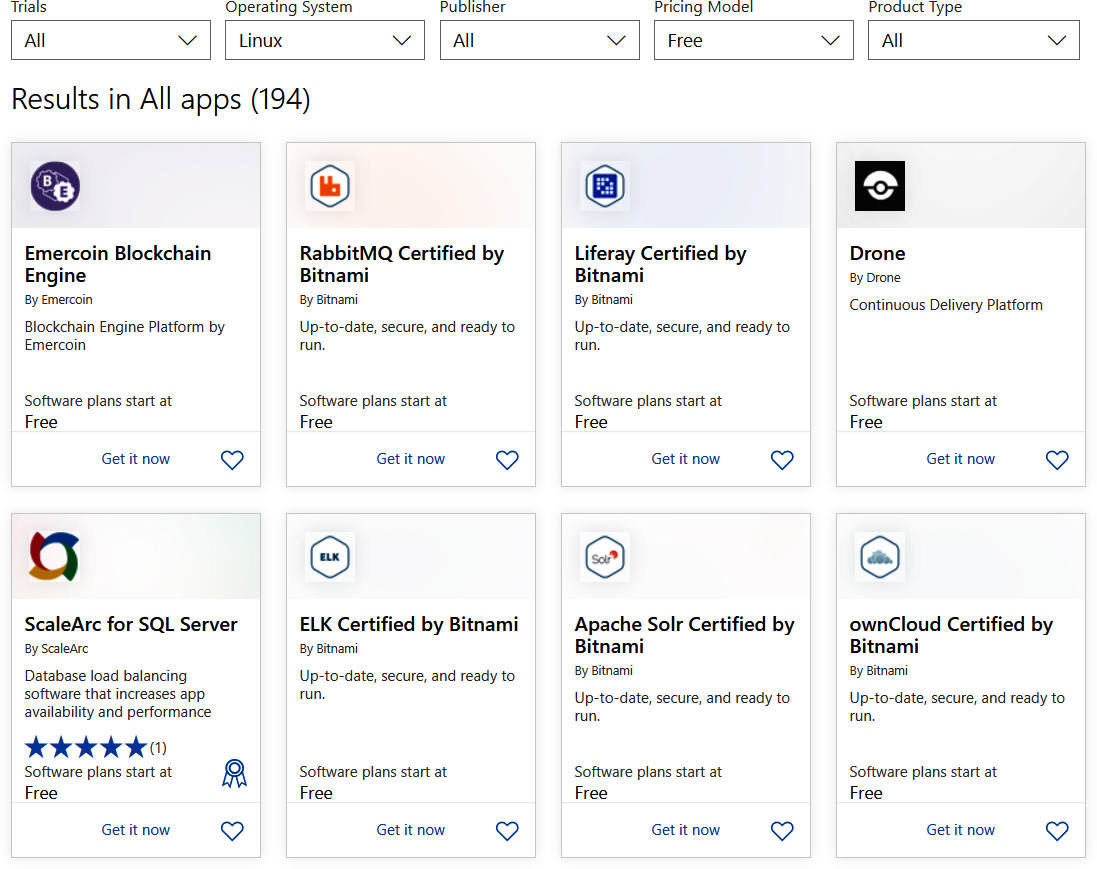Screen dimensions: 1097x869
Task: Click the Drone app logo icon
Action: [x=880, y=186]
